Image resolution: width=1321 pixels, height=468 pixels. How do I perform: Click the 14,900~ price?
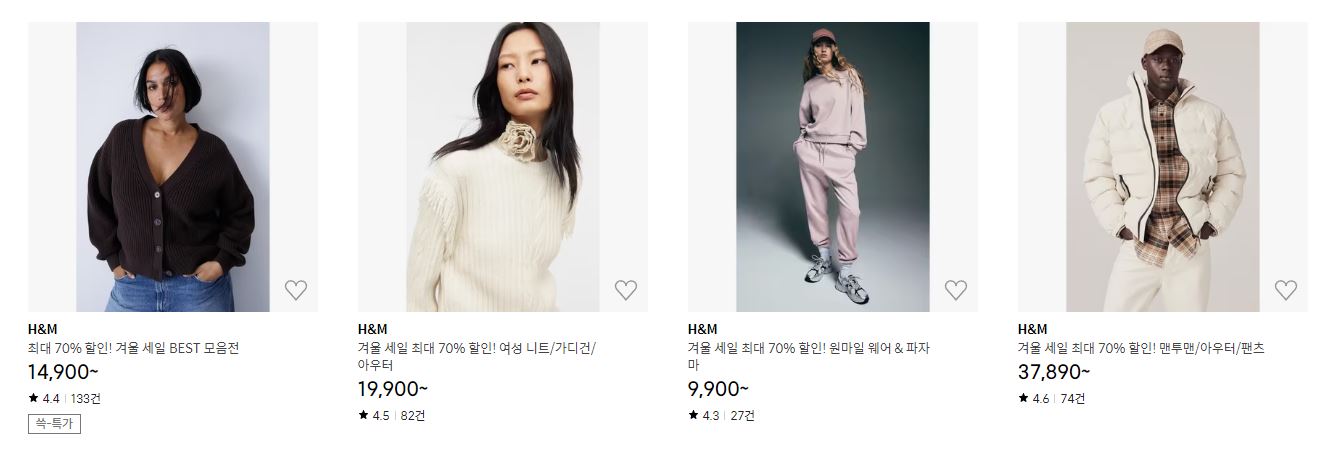(63, 373)
